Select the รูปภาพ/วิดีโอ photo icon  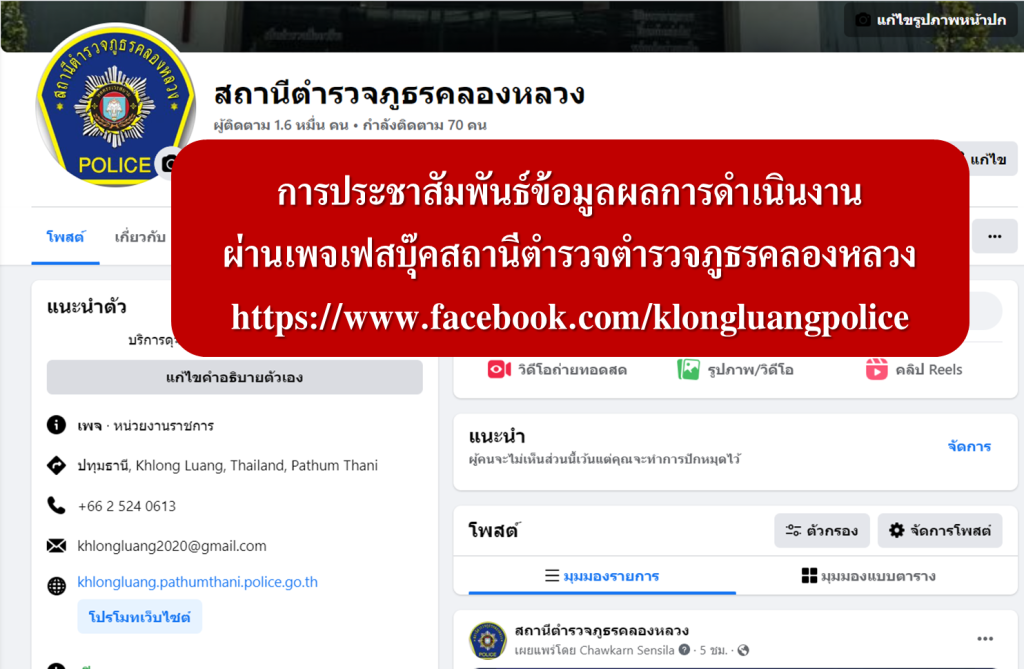click(688, 370)
